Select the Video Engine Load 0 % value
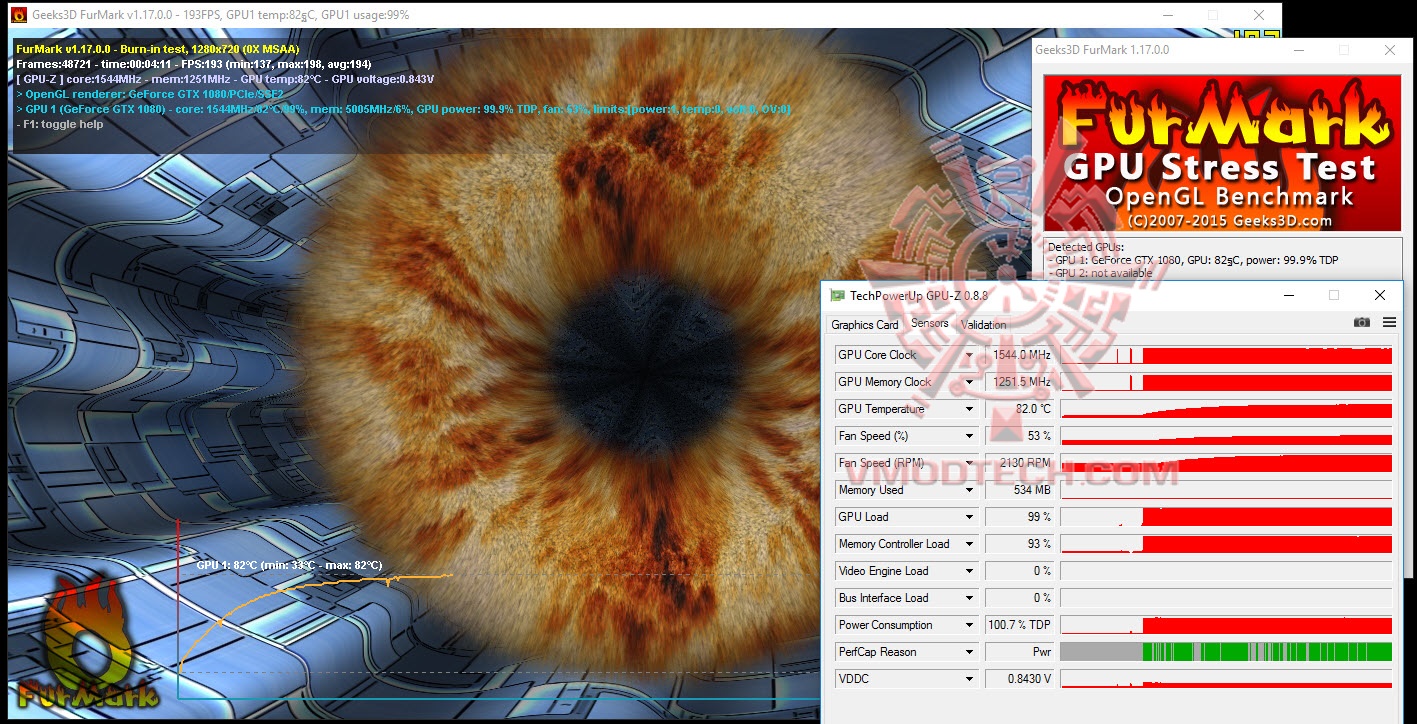The image size is (1417, 724). pyautogui.click(x=1020, y=571)
